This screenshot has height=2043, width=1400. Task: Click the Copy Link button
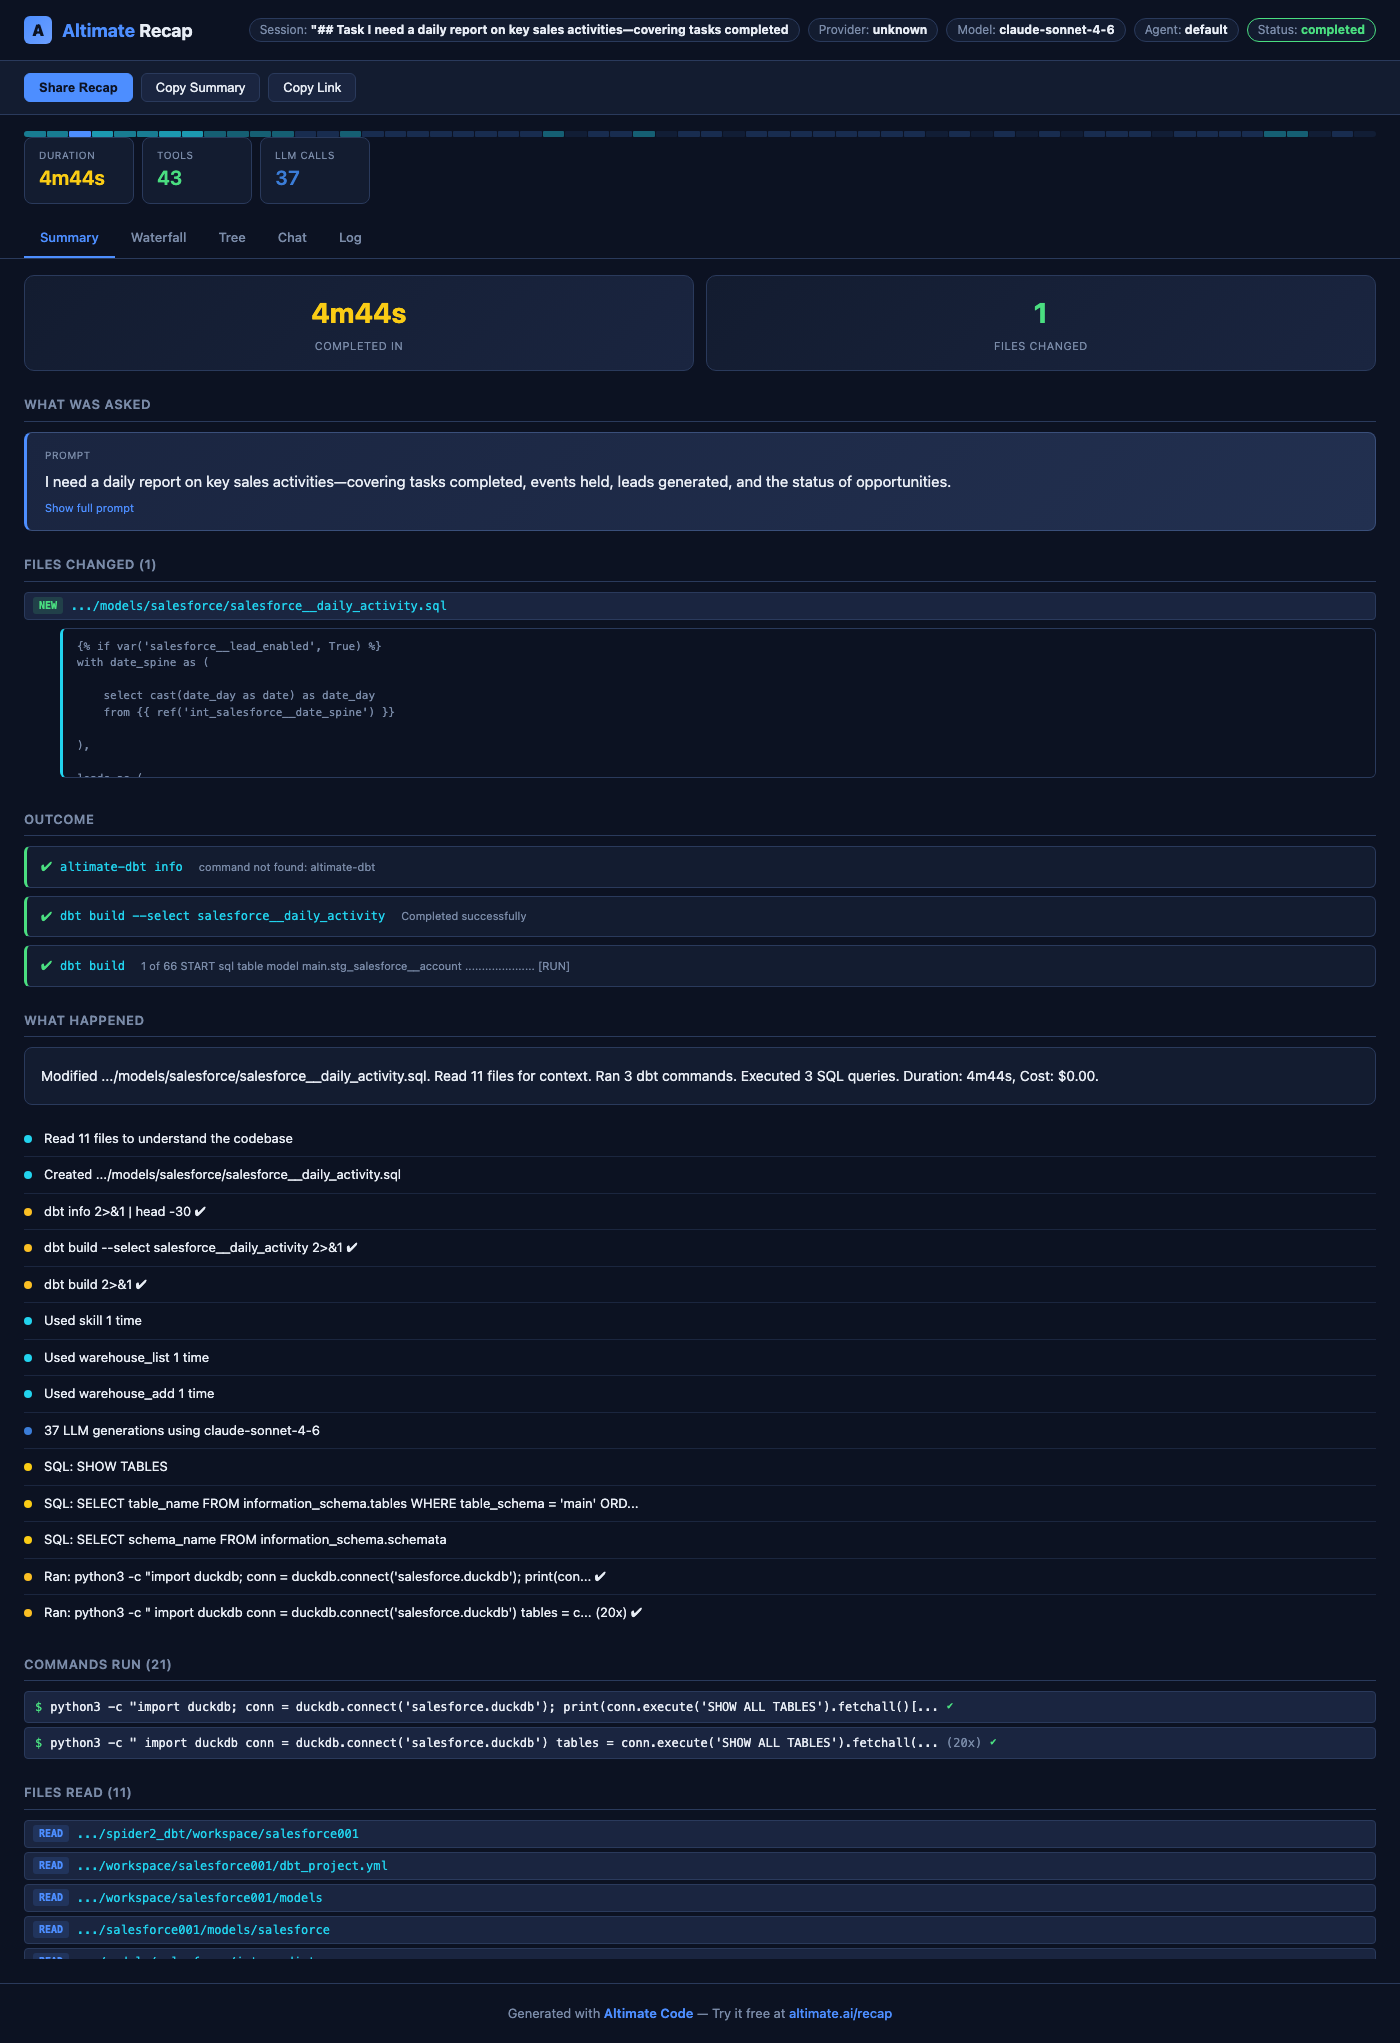click(x=312, y=88)
